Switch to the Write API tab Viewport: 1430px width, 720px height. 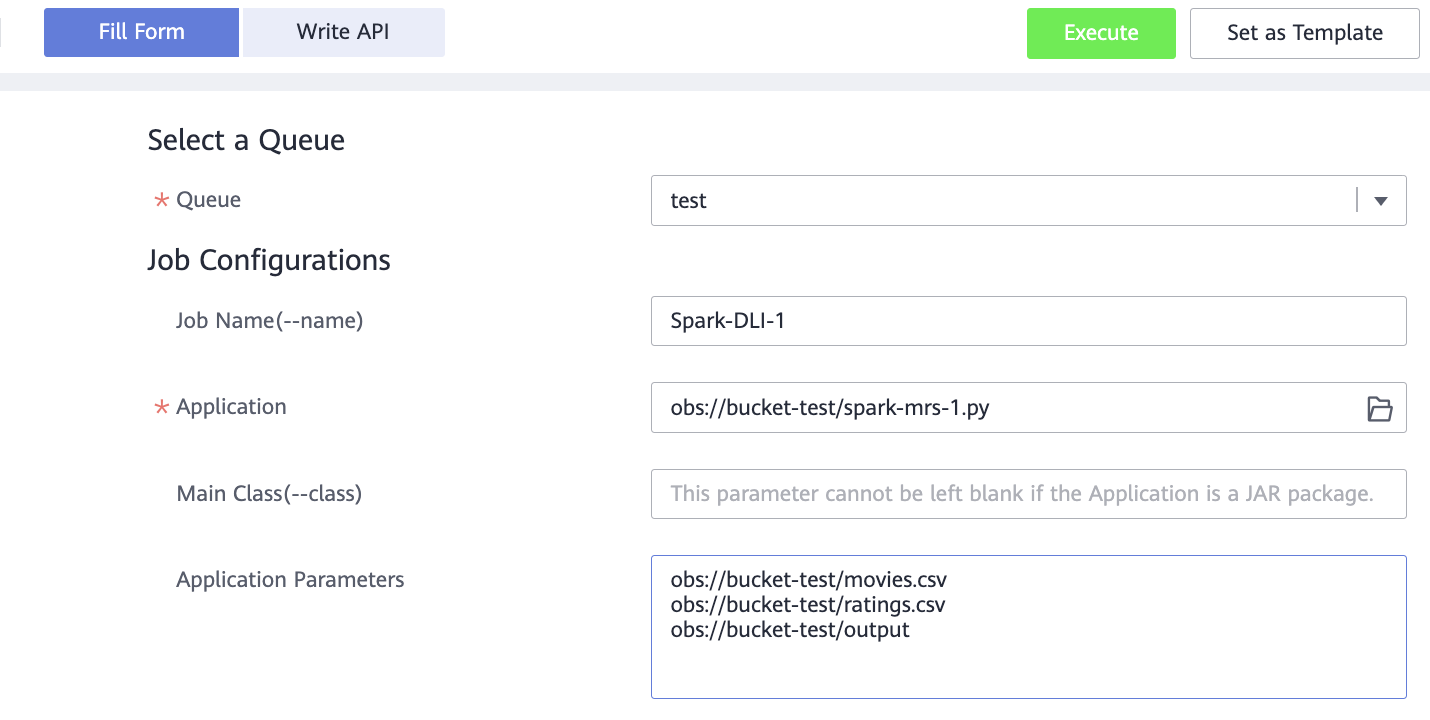[x=343, y=32]
